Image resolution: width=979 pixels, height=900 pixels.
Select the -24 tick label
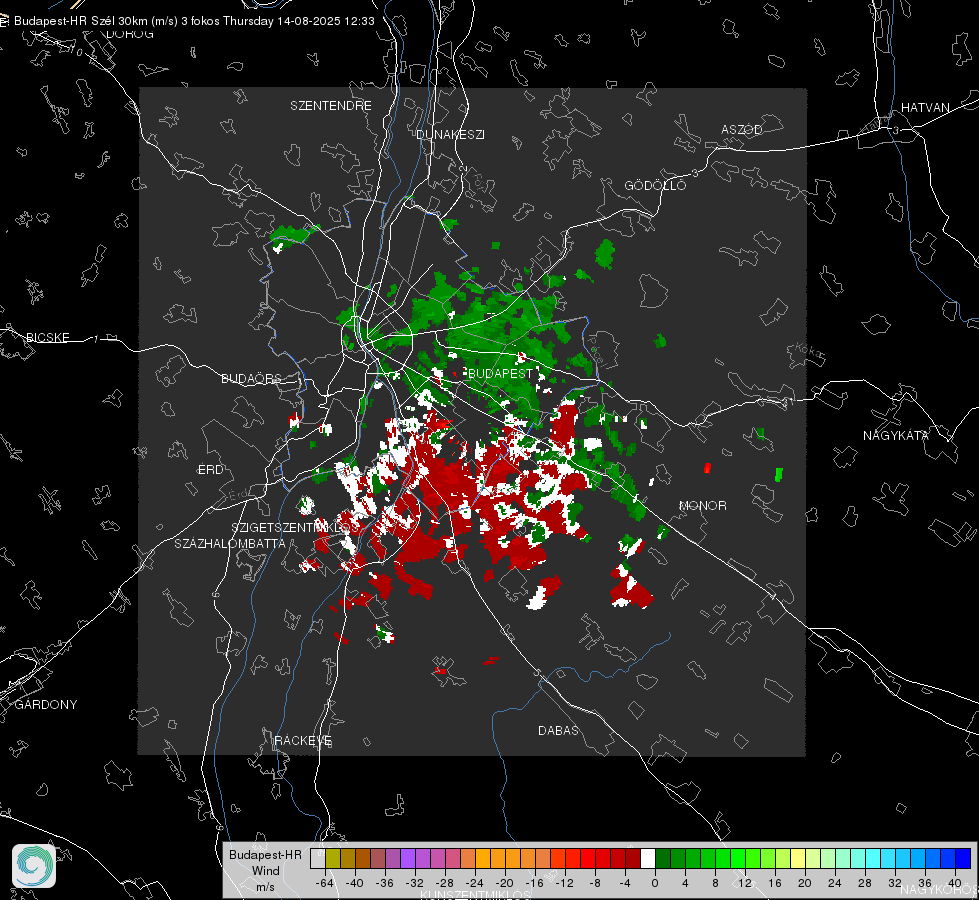[475, 883]
